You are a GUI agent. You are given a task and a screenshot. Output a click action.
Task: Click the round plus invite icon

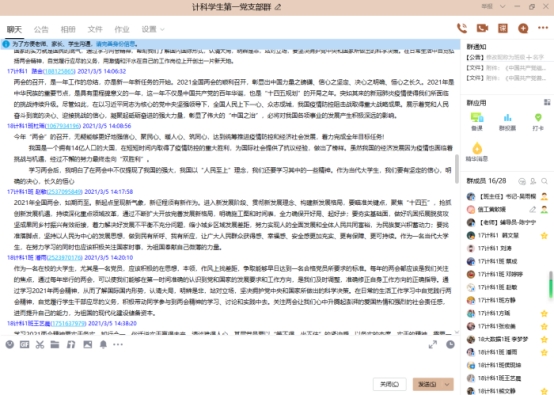(523, 28)
